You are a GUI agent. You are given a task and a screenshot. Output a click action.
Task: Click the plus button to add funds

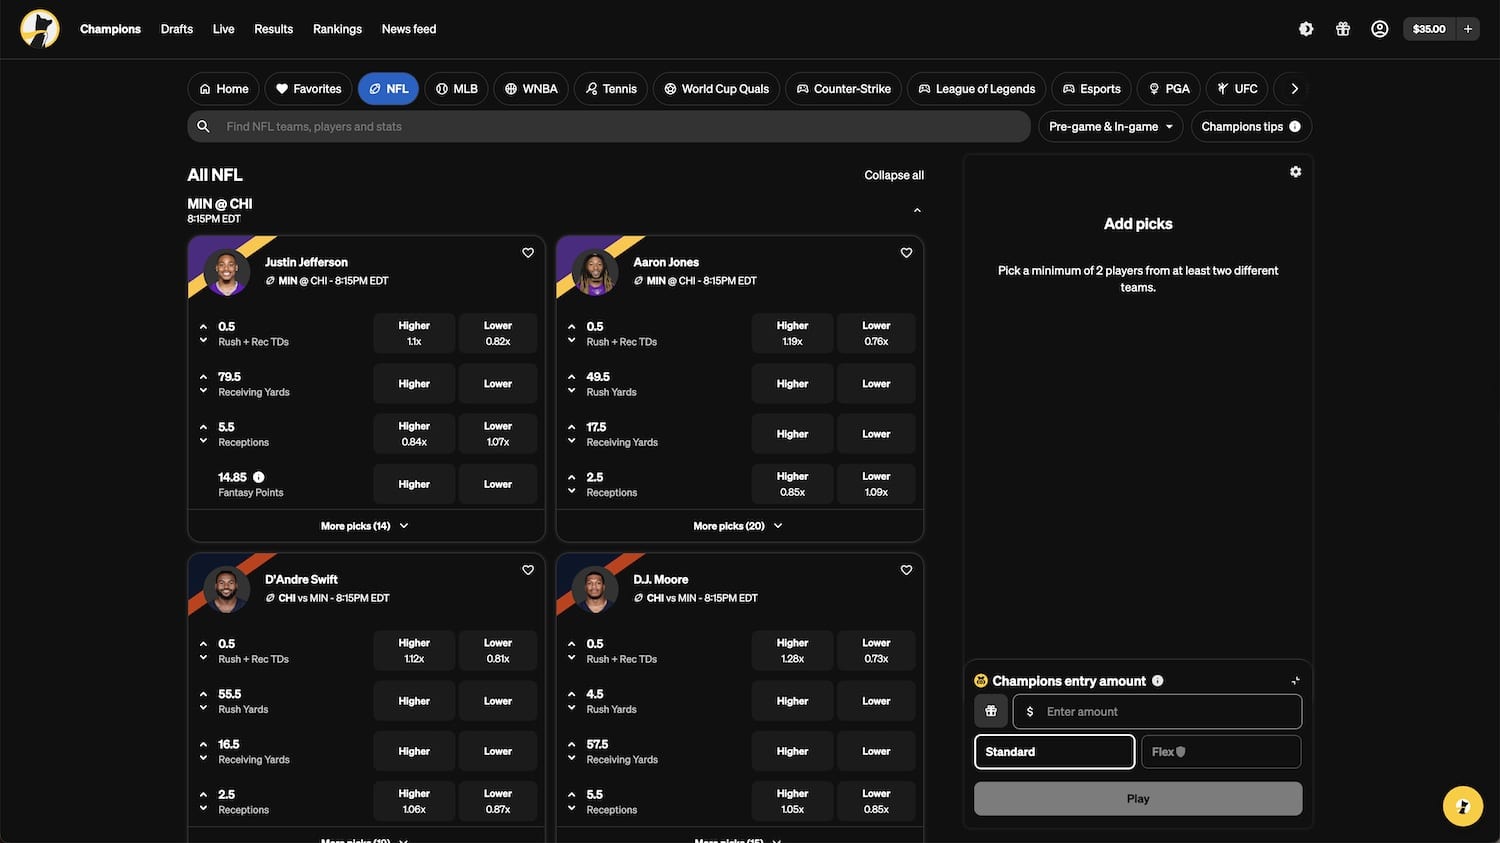1468,29
